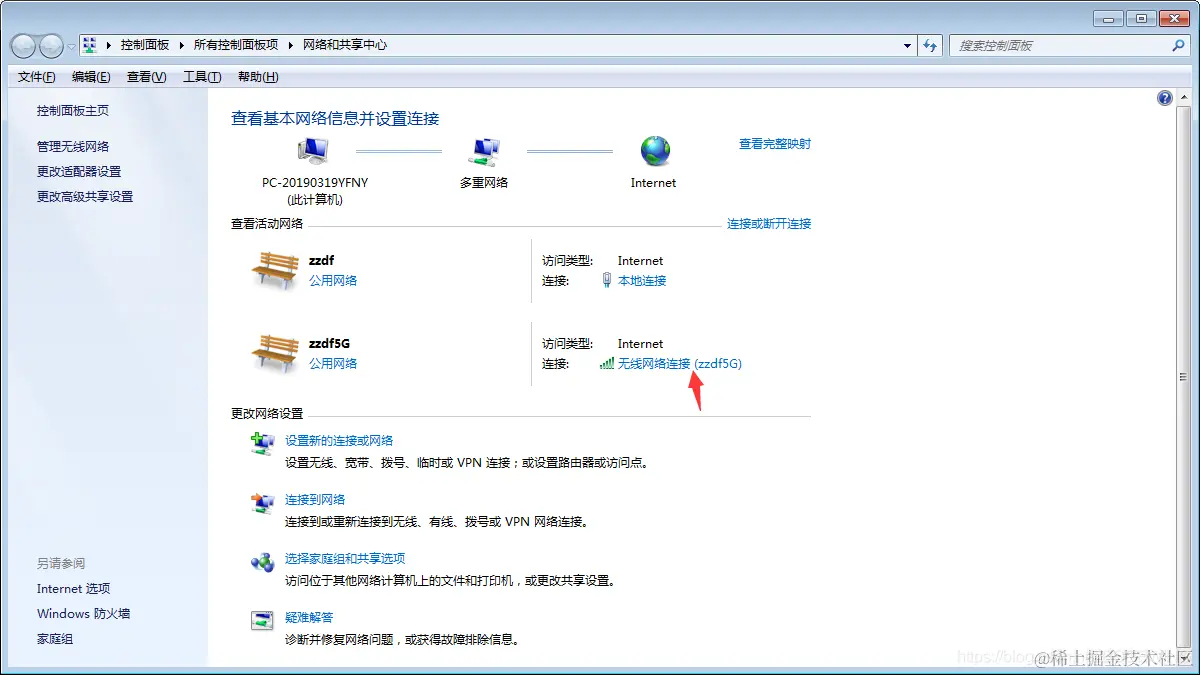Click the help question mark icon

[1164, 97]
